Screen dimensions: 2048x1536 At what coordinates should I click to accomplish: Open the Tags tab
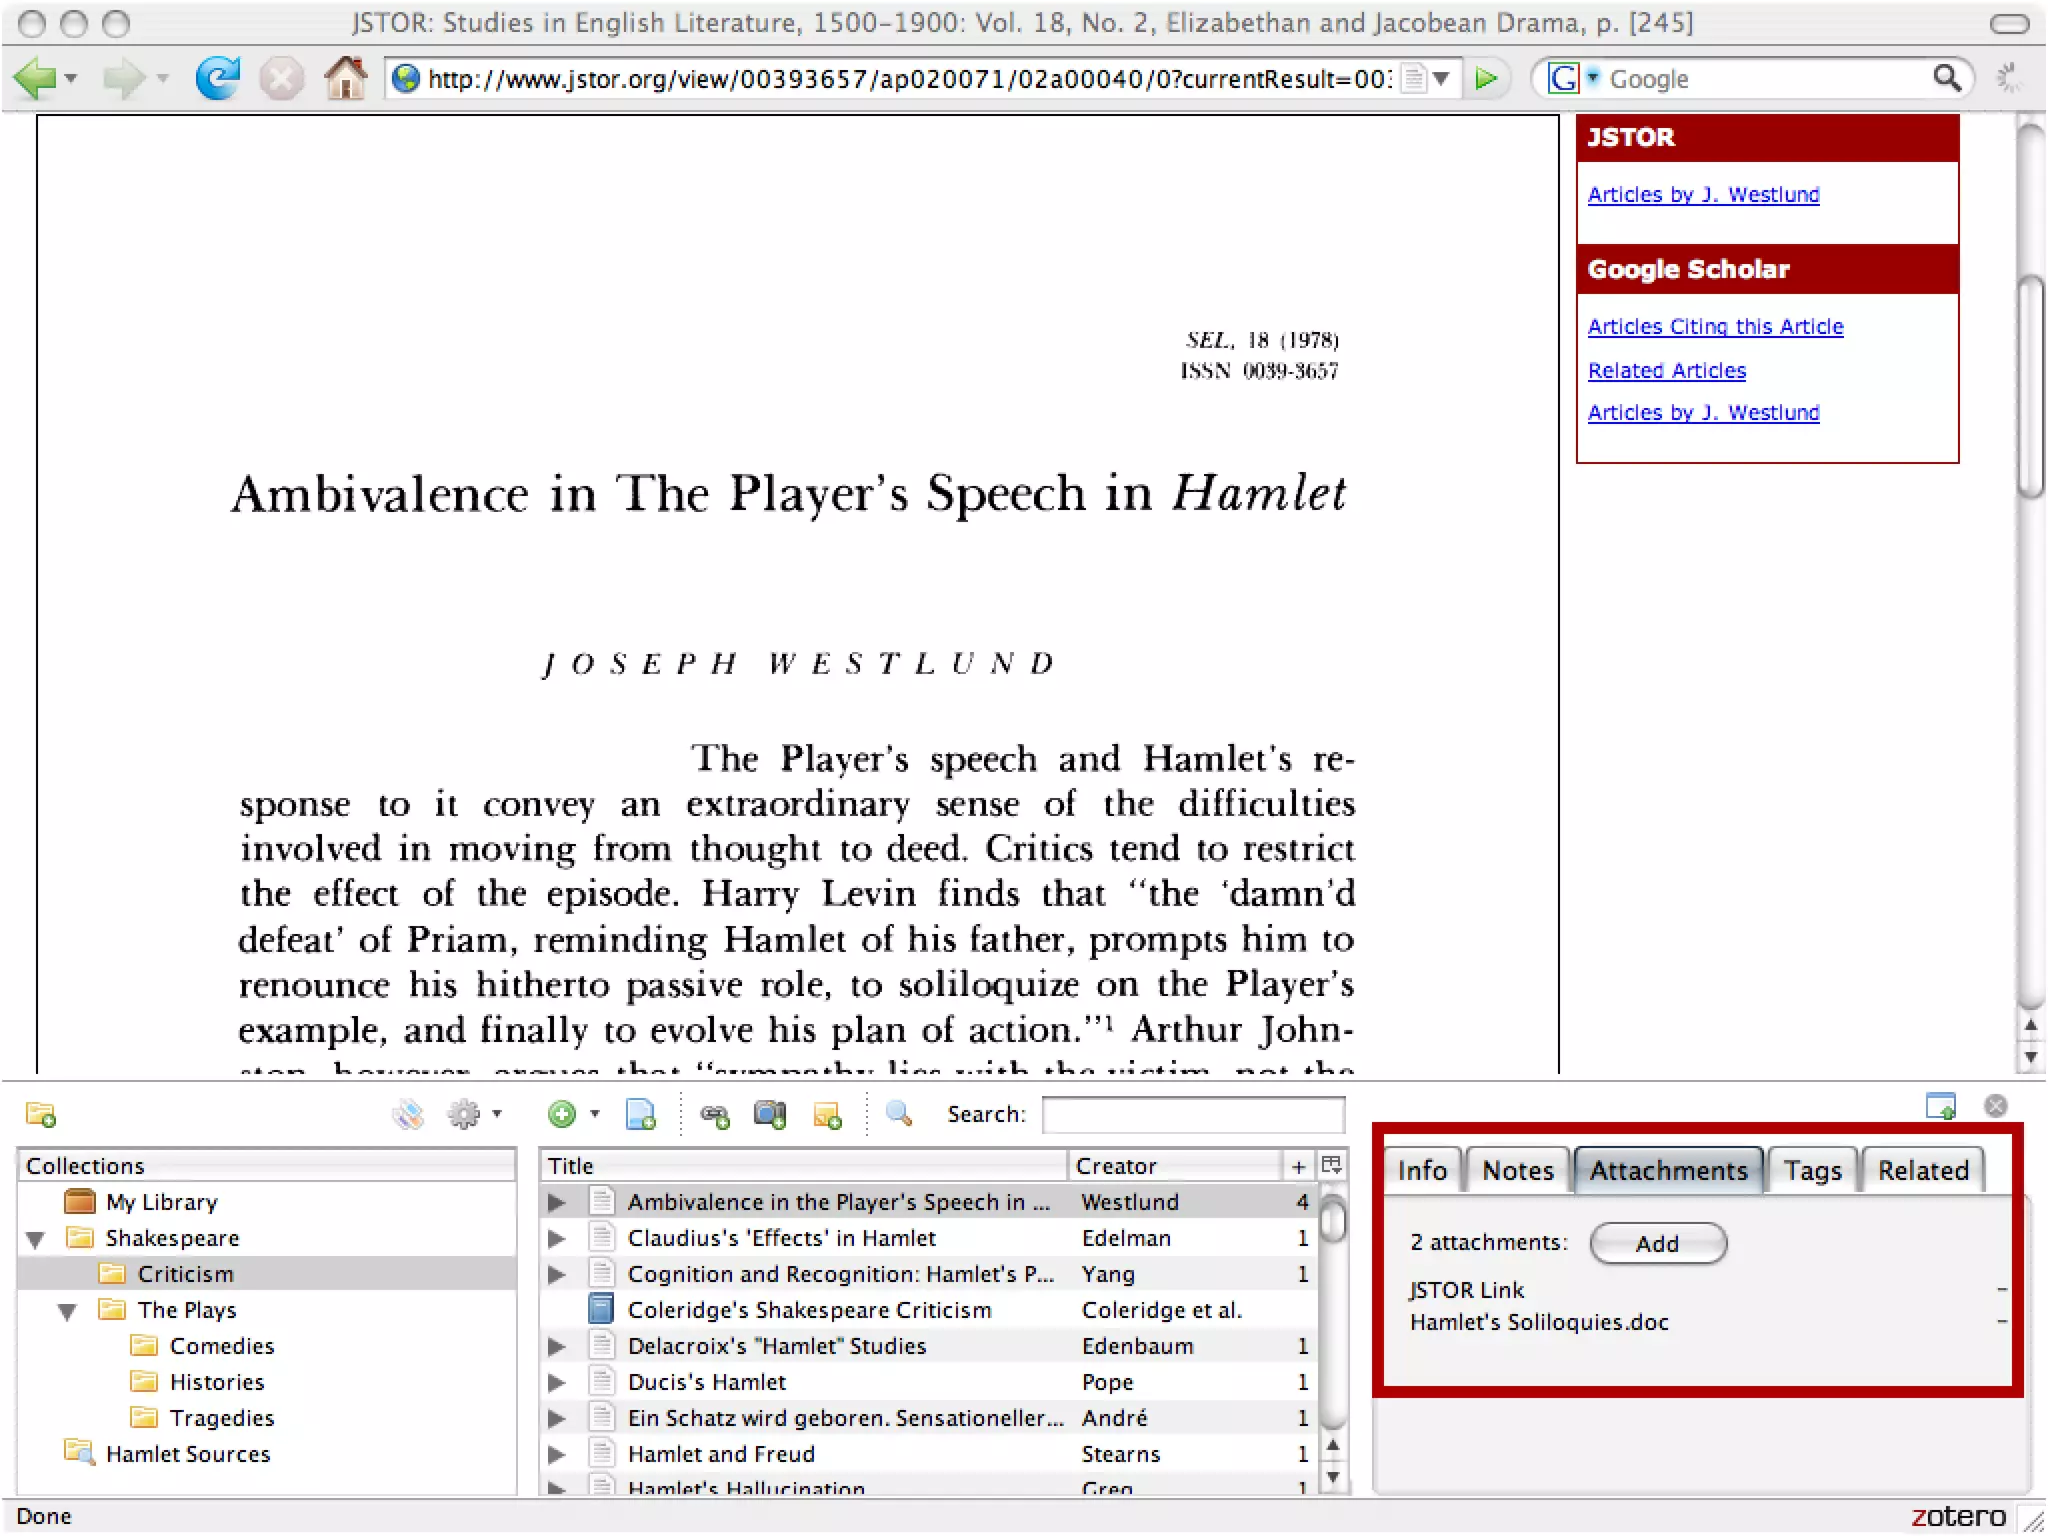(1811, 1170)
